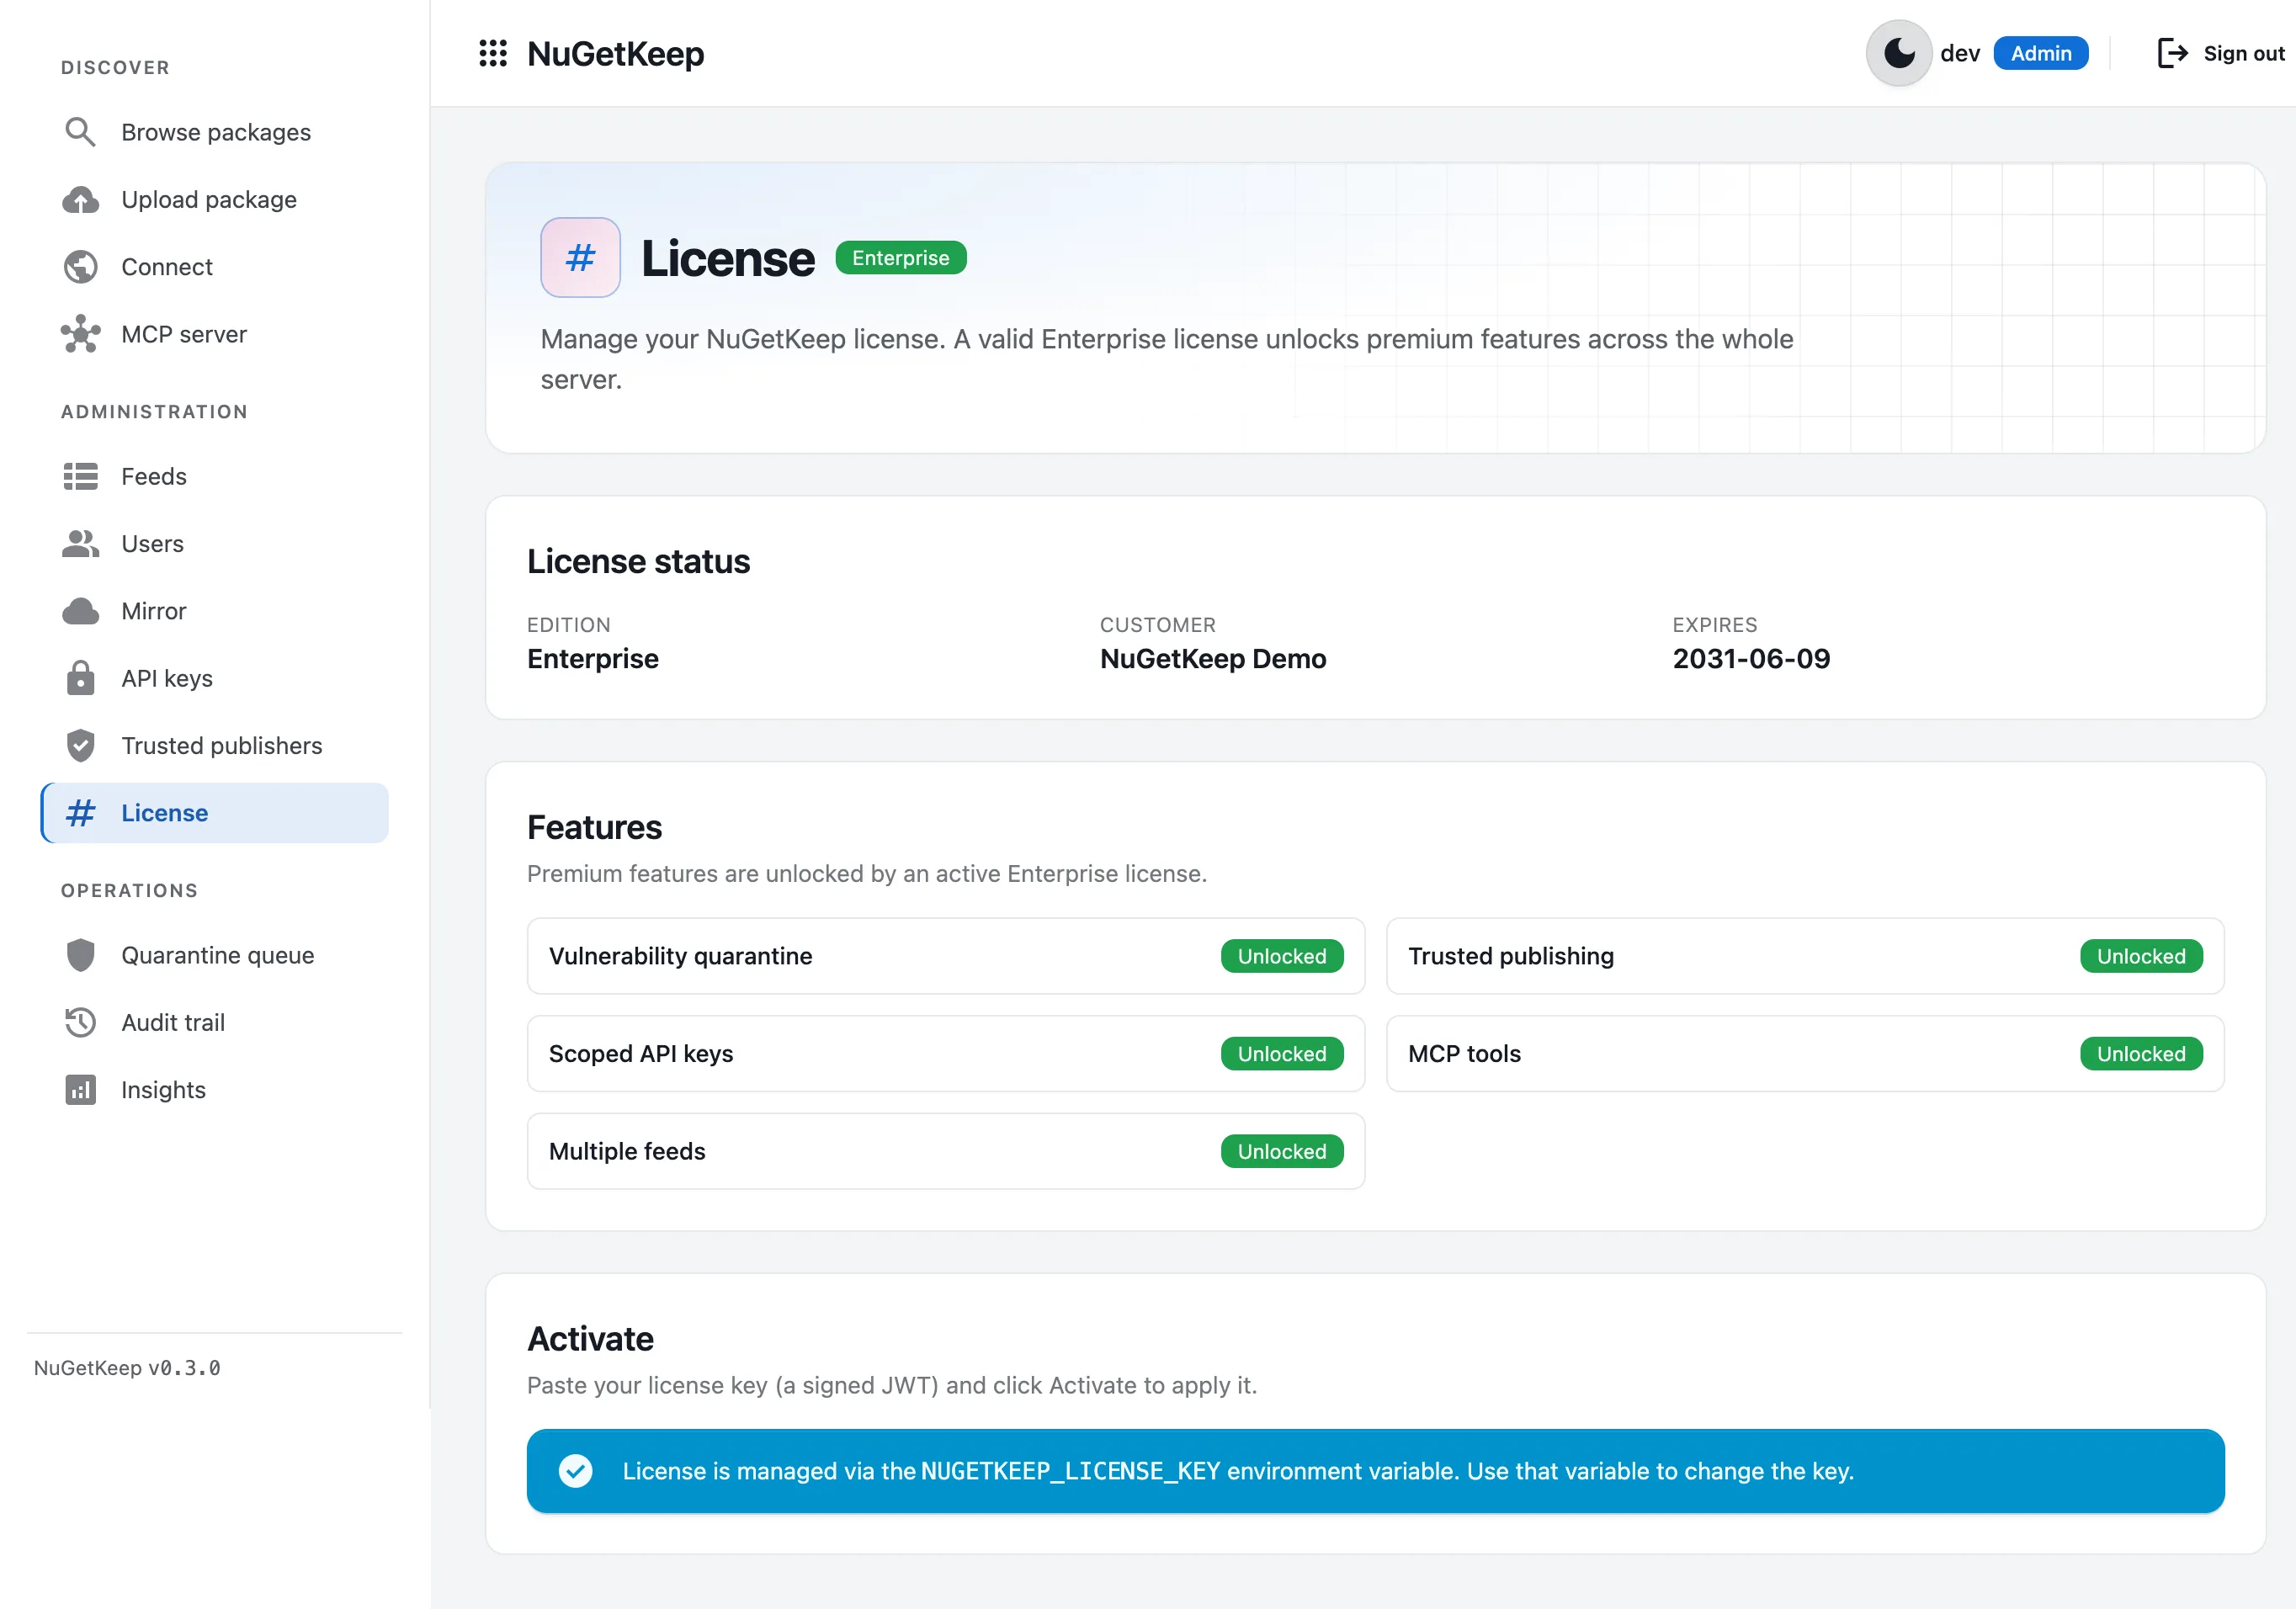
Task: Click the MCP tools feature label
Action: click(1464, 1054)
